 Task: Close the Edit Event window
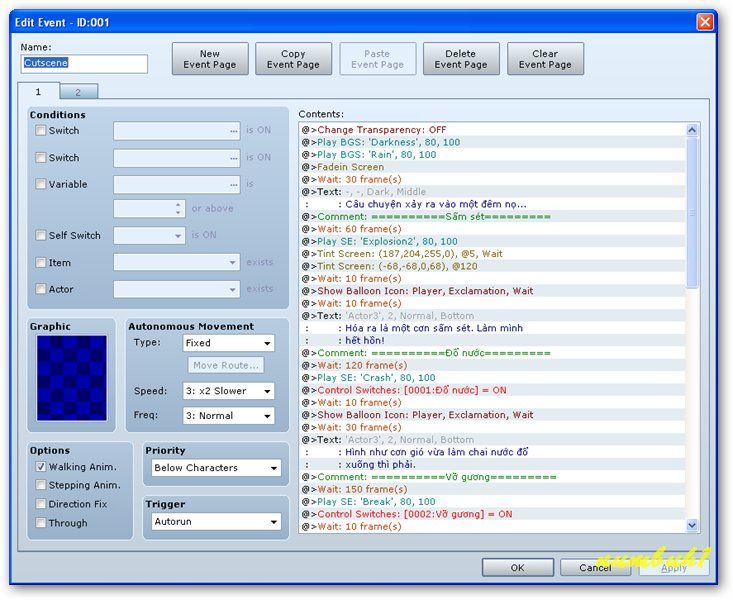[x=705, y=22]
